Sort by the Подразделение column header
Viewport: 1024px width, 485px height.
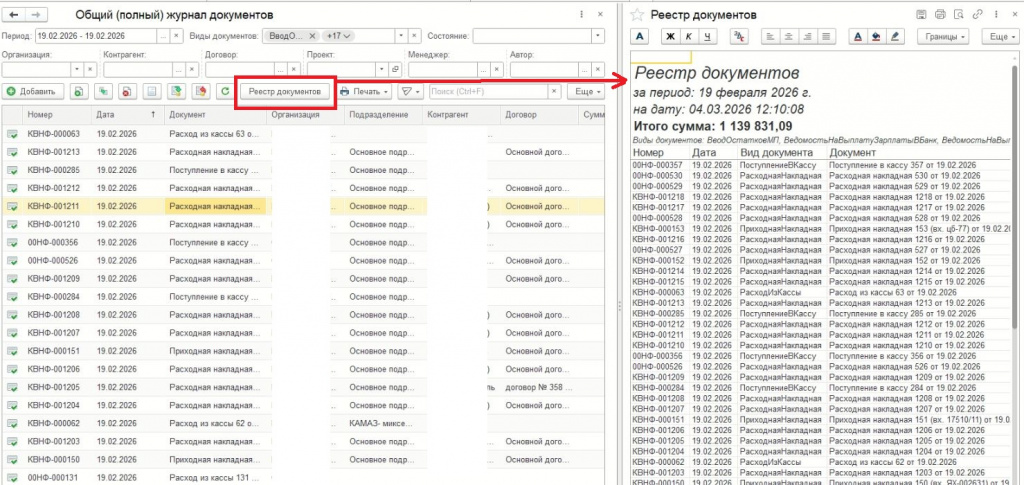coord(383,114)
